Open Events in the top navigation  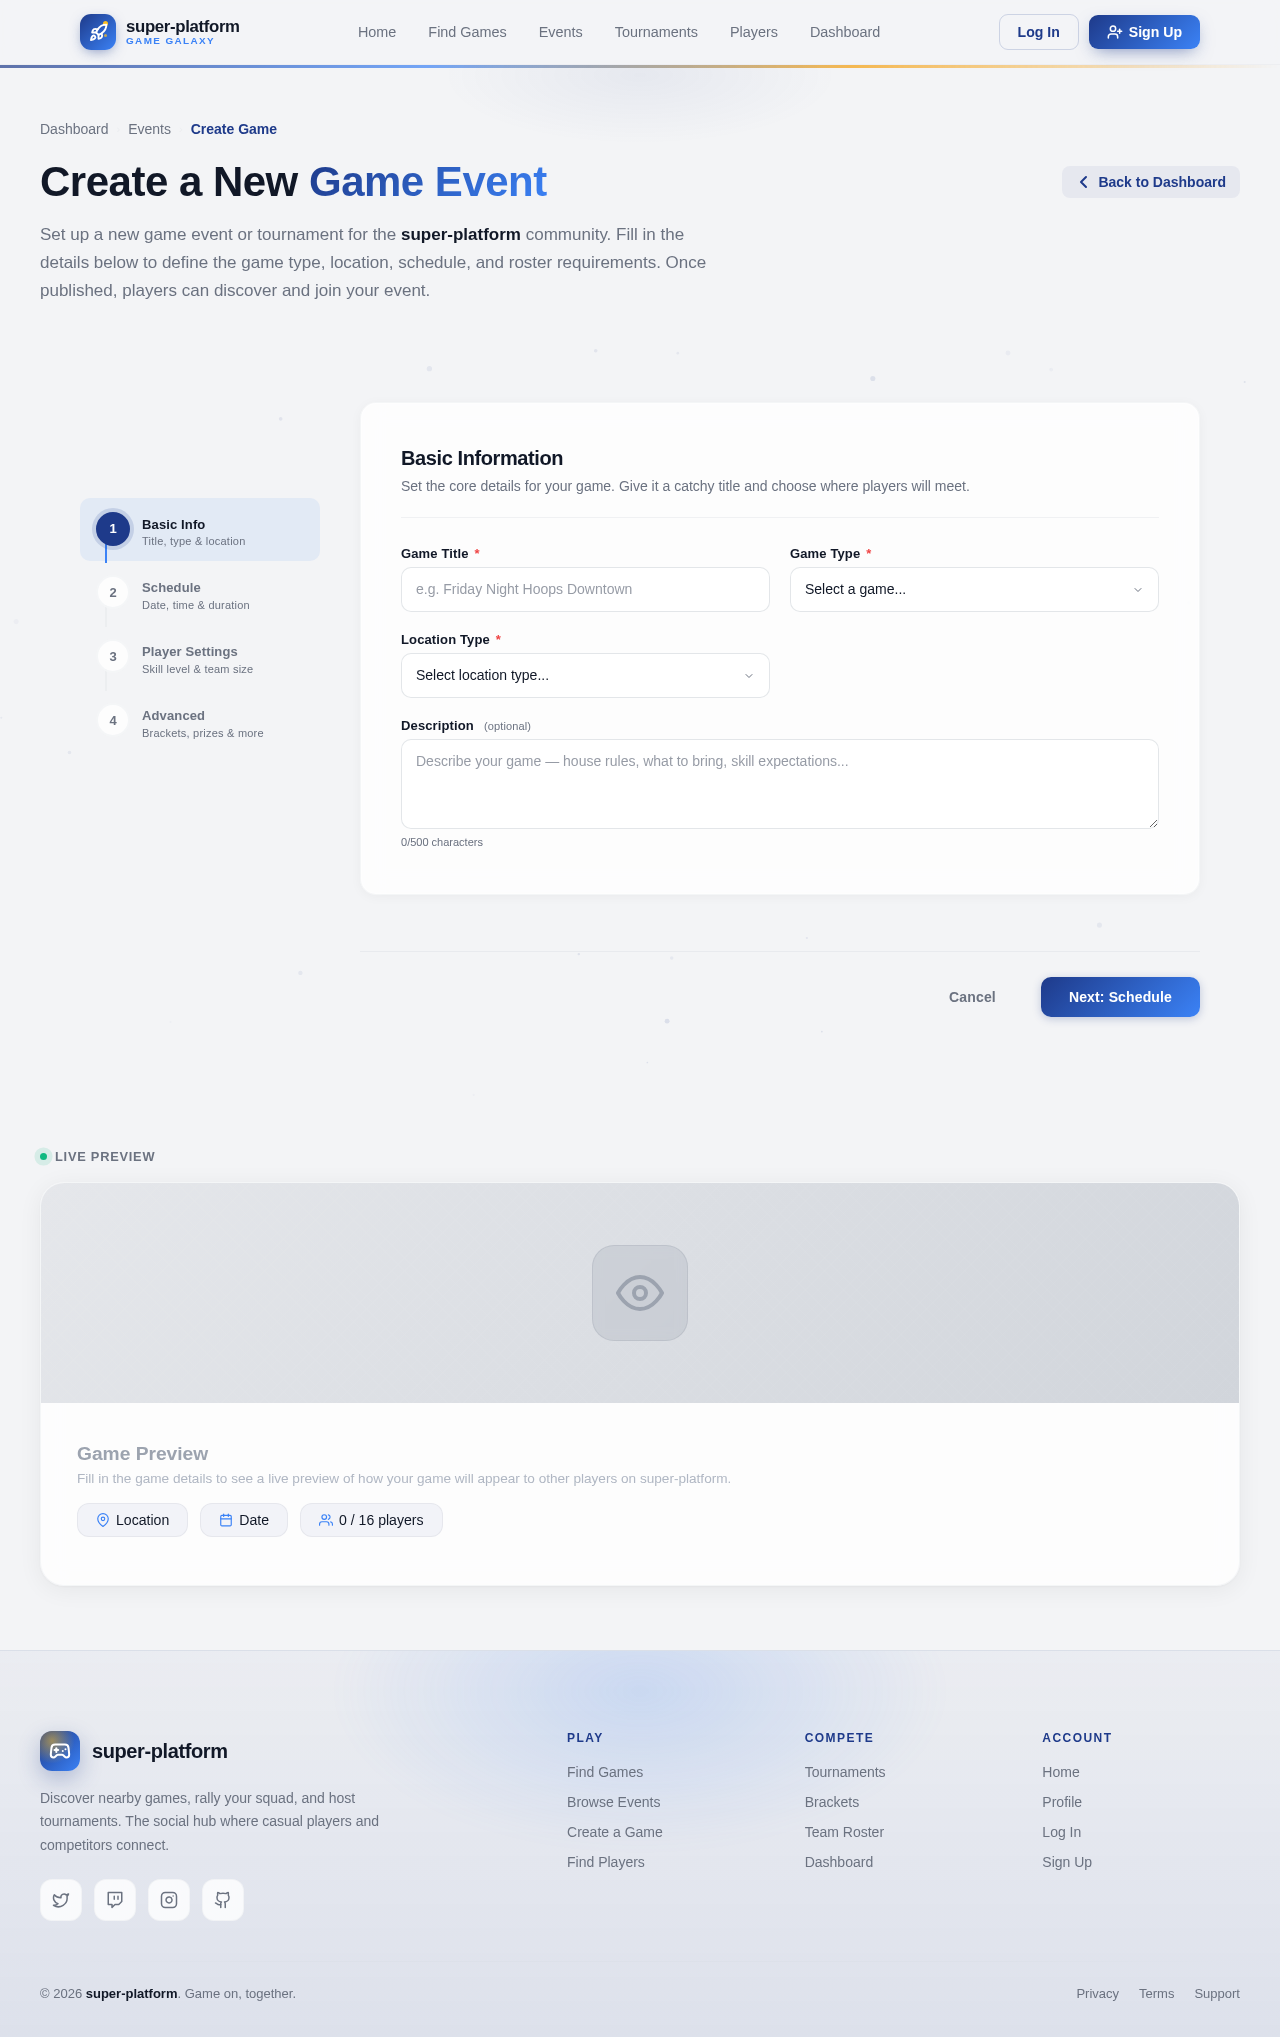click(560, 32)
